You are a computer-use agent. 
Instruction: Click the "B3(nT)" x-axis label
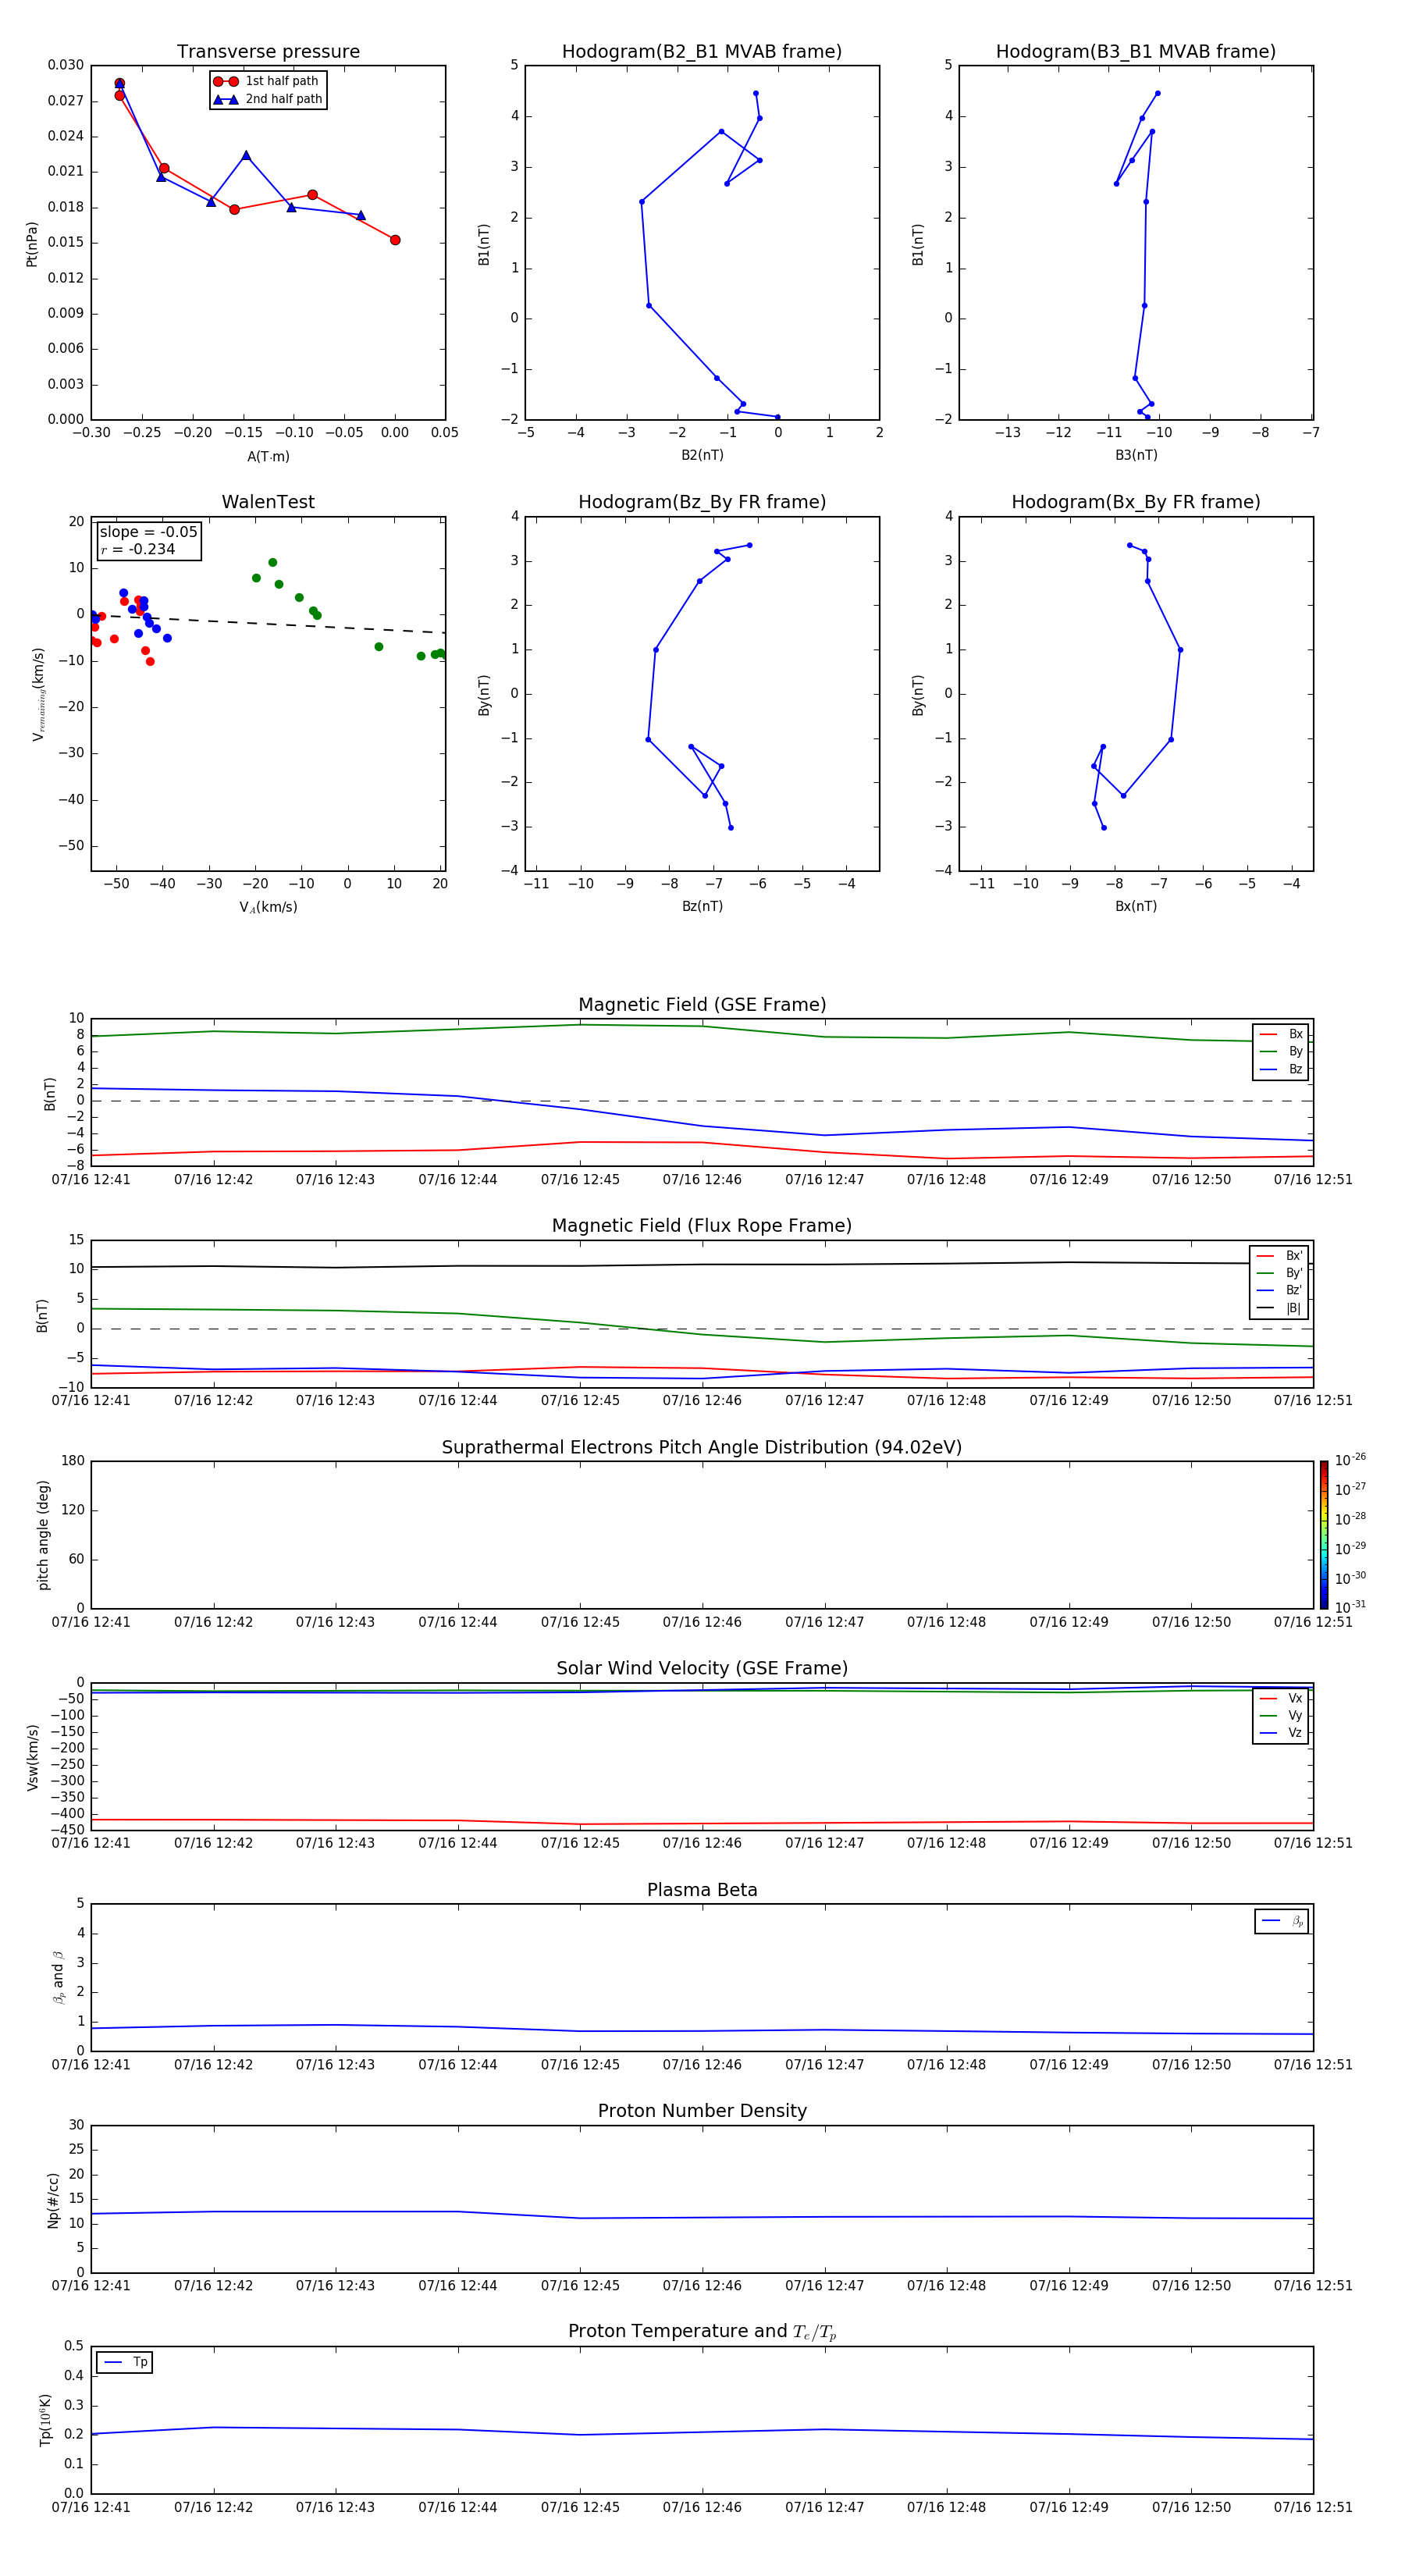coord(1136,455)
